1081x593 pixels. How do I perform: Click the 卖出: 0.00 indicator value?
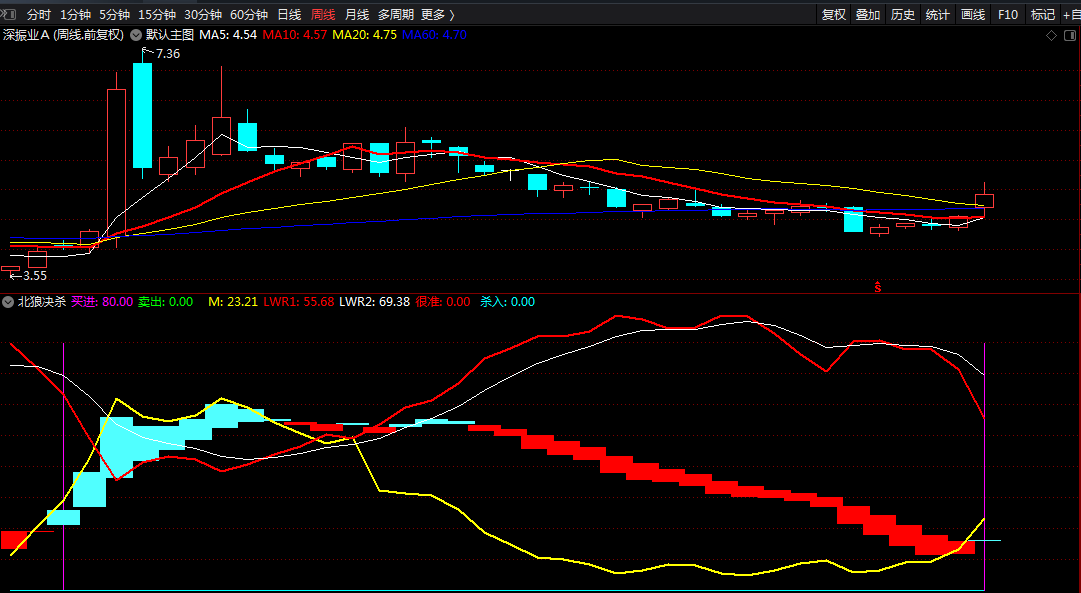point(165,302)
